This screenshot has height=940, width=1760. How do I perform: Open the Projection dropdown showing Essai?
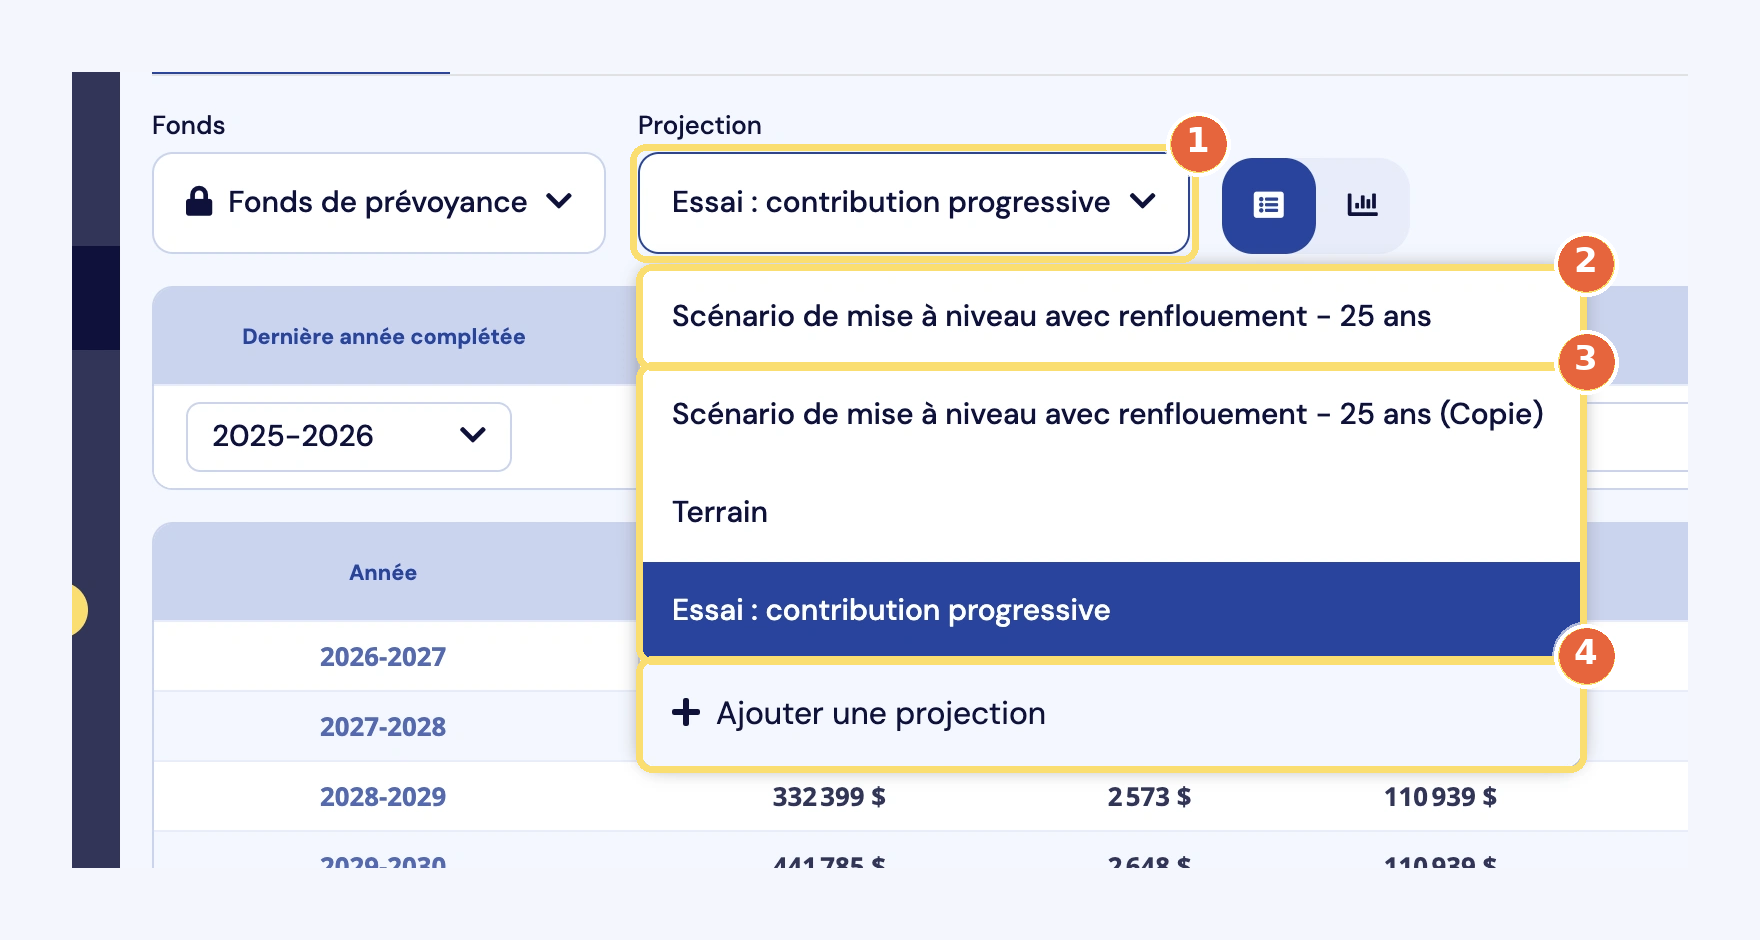pyautogui.click(x=913, y=203)
